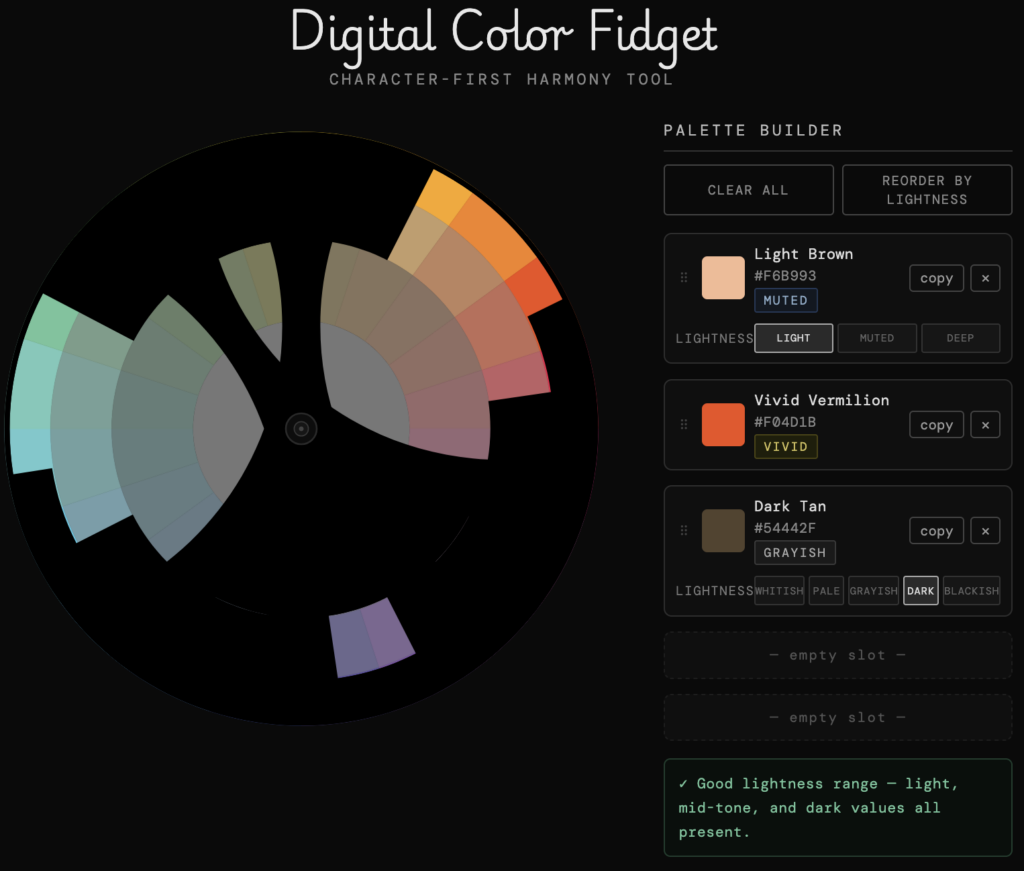Screen dimensions: 1024x871
Task: Copy the Vivid Vermilion hex code
Action: 936,425
